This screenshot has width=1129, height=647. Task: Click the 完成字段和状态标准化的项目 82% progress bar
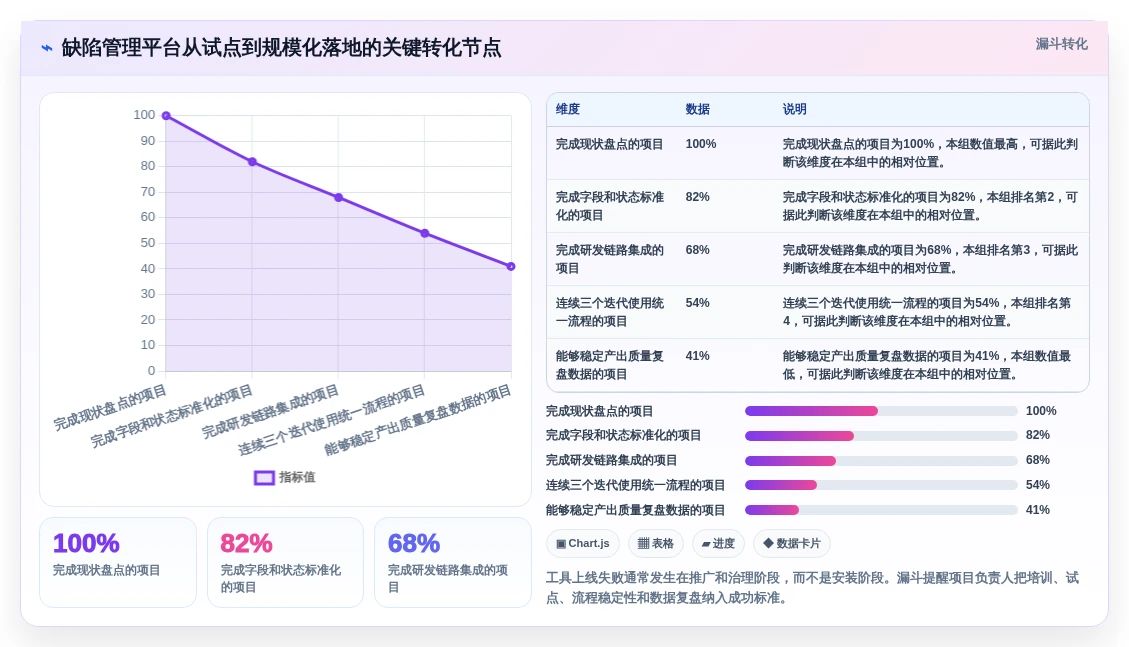881,435
